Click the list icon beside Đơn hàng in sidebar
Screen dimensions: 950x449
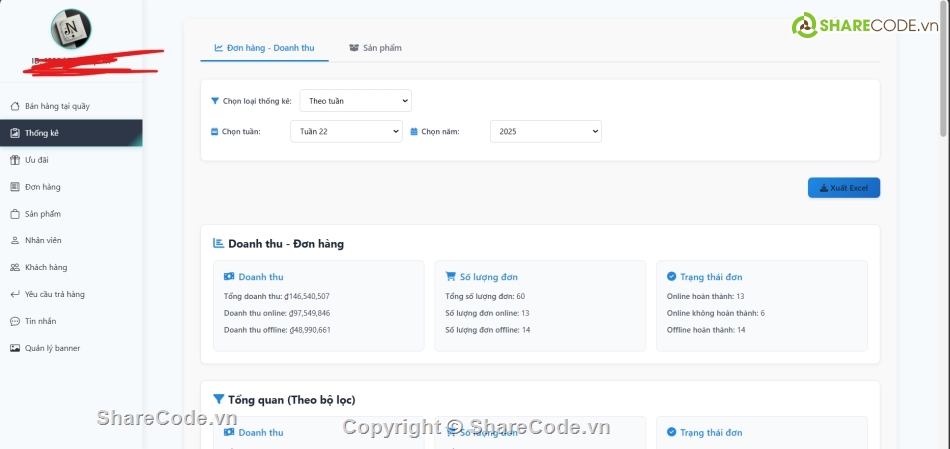click(15, 187)
